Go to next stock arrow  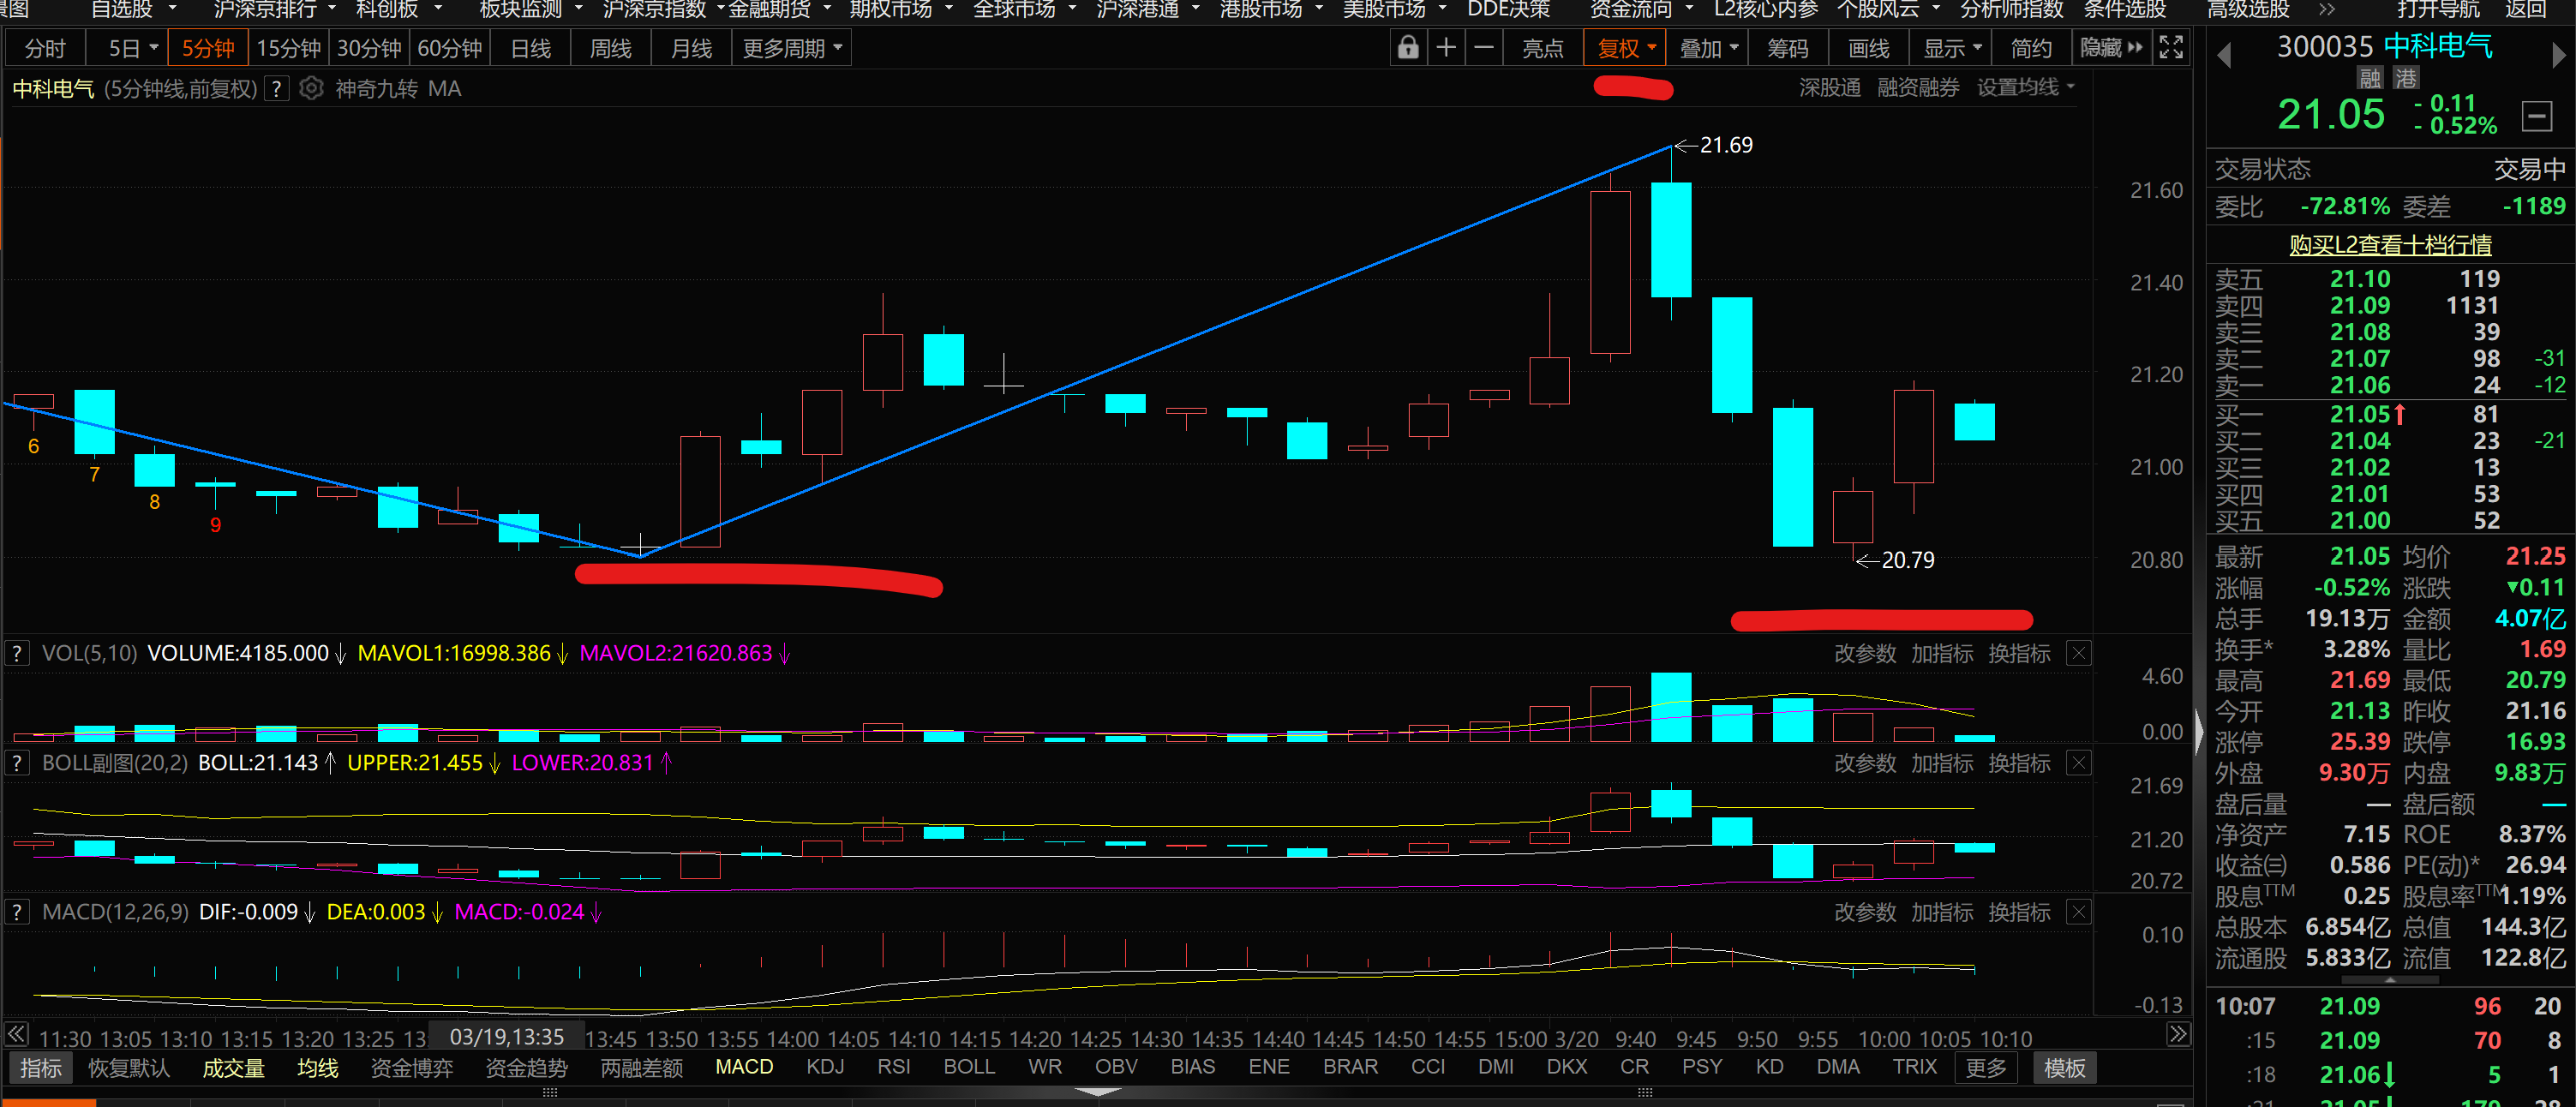[x=2559, y=55]
